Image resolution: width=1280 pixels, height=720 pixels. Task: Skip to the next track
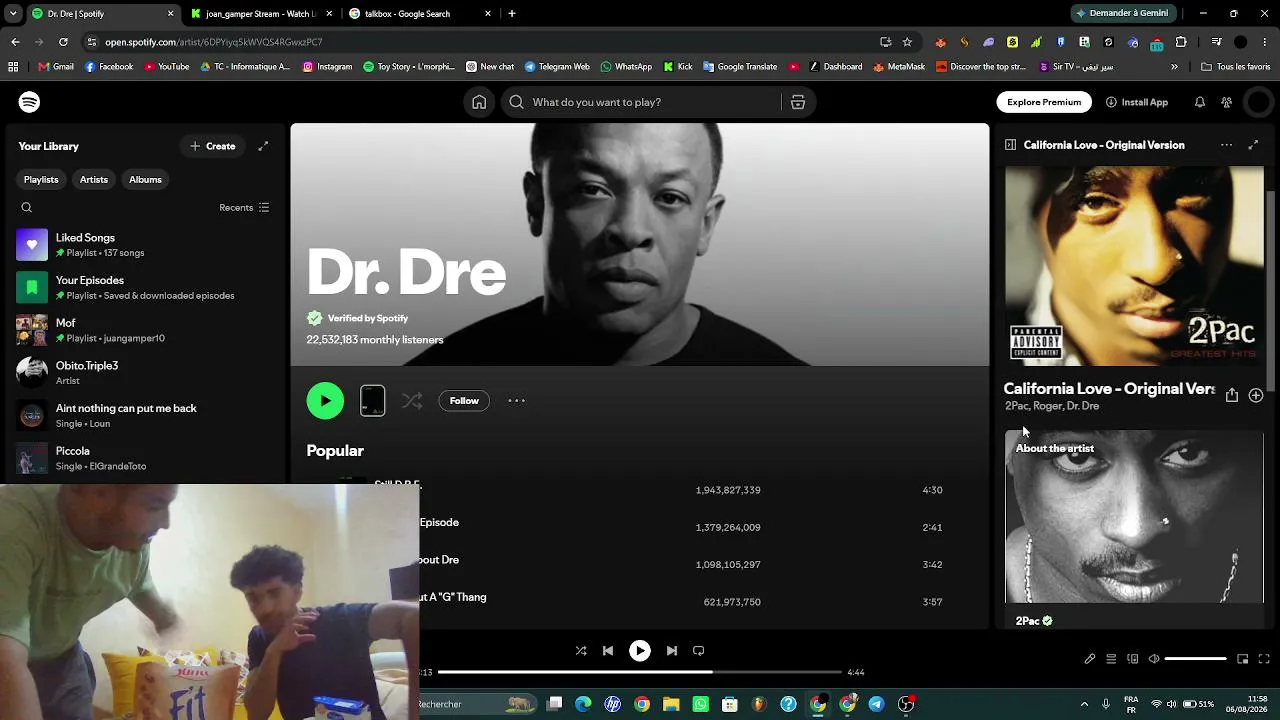pyautogui.click(x=672, y=651)
